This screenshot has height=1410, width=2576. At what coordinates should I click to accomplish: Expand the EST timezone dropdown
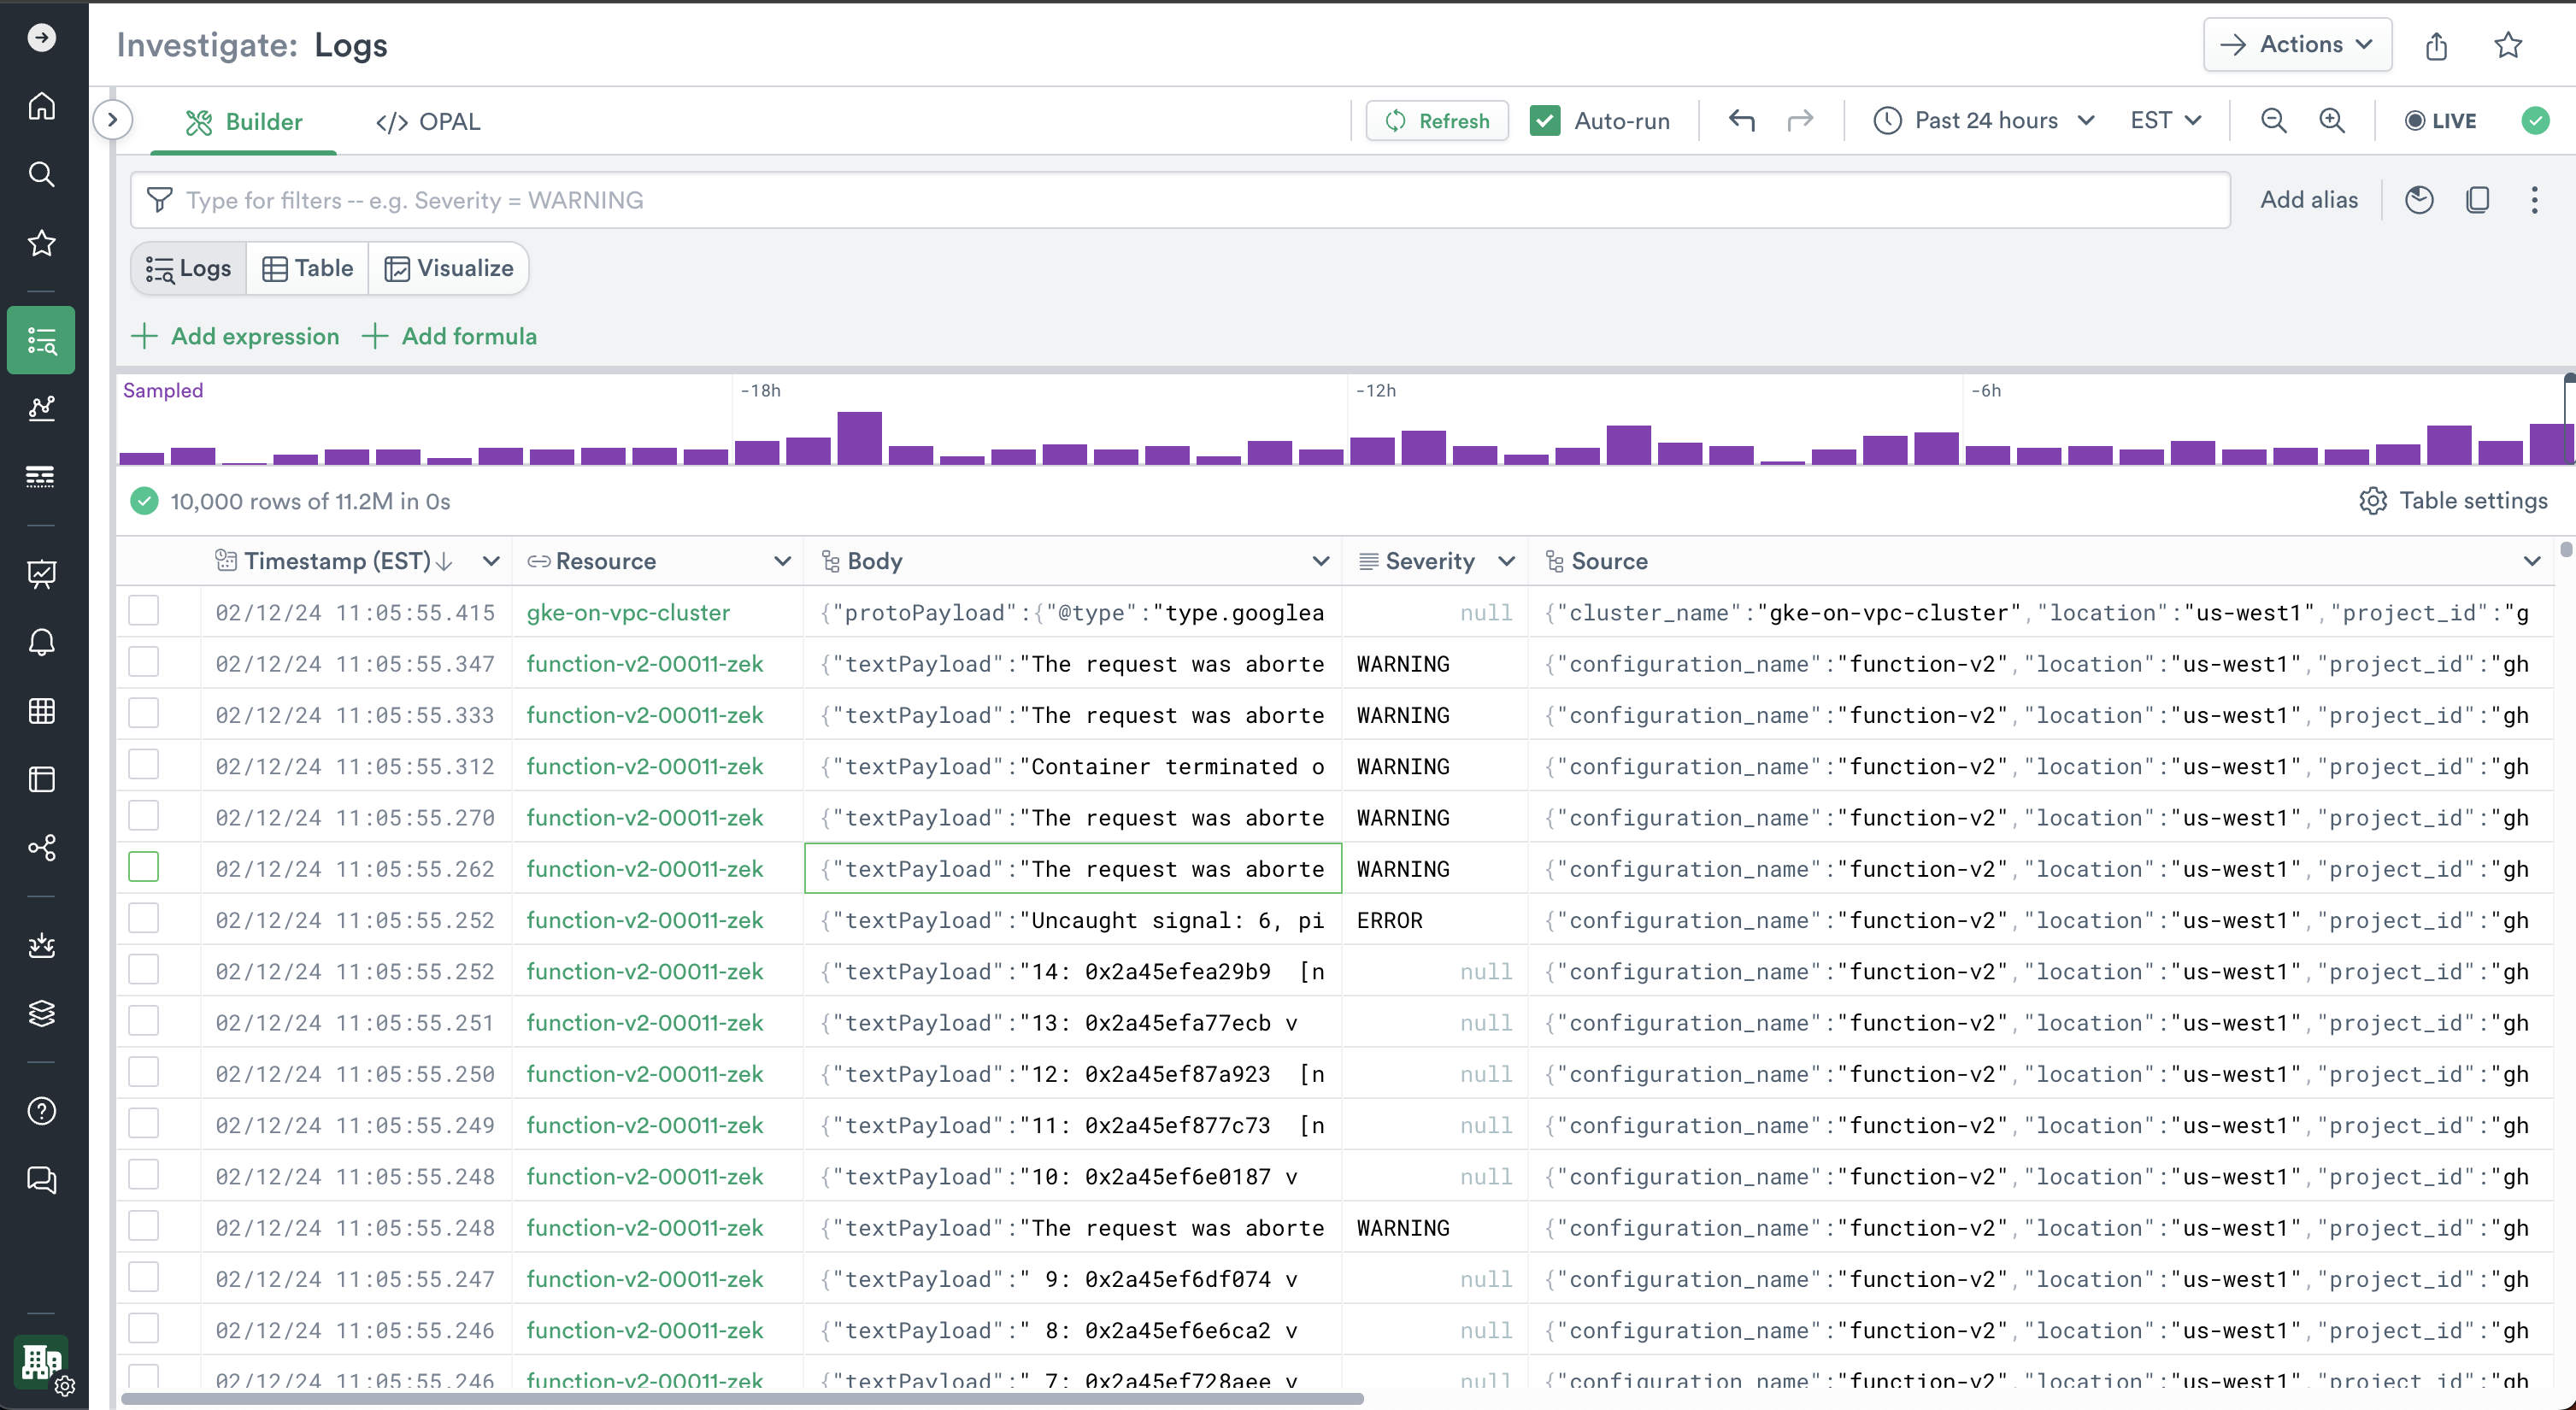tap(2165, 121)
